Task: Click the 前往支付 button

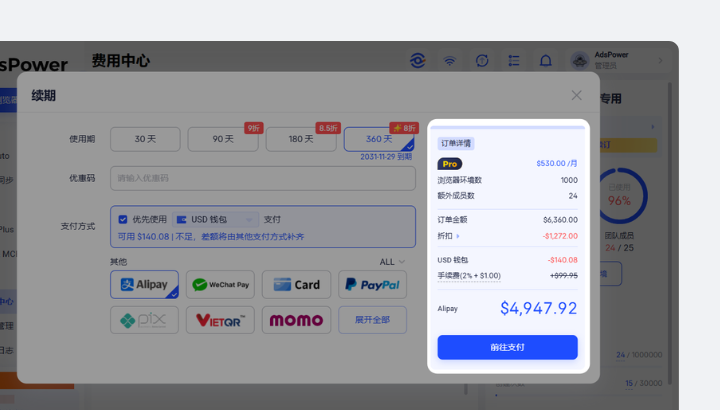Action: coord(507,347)
